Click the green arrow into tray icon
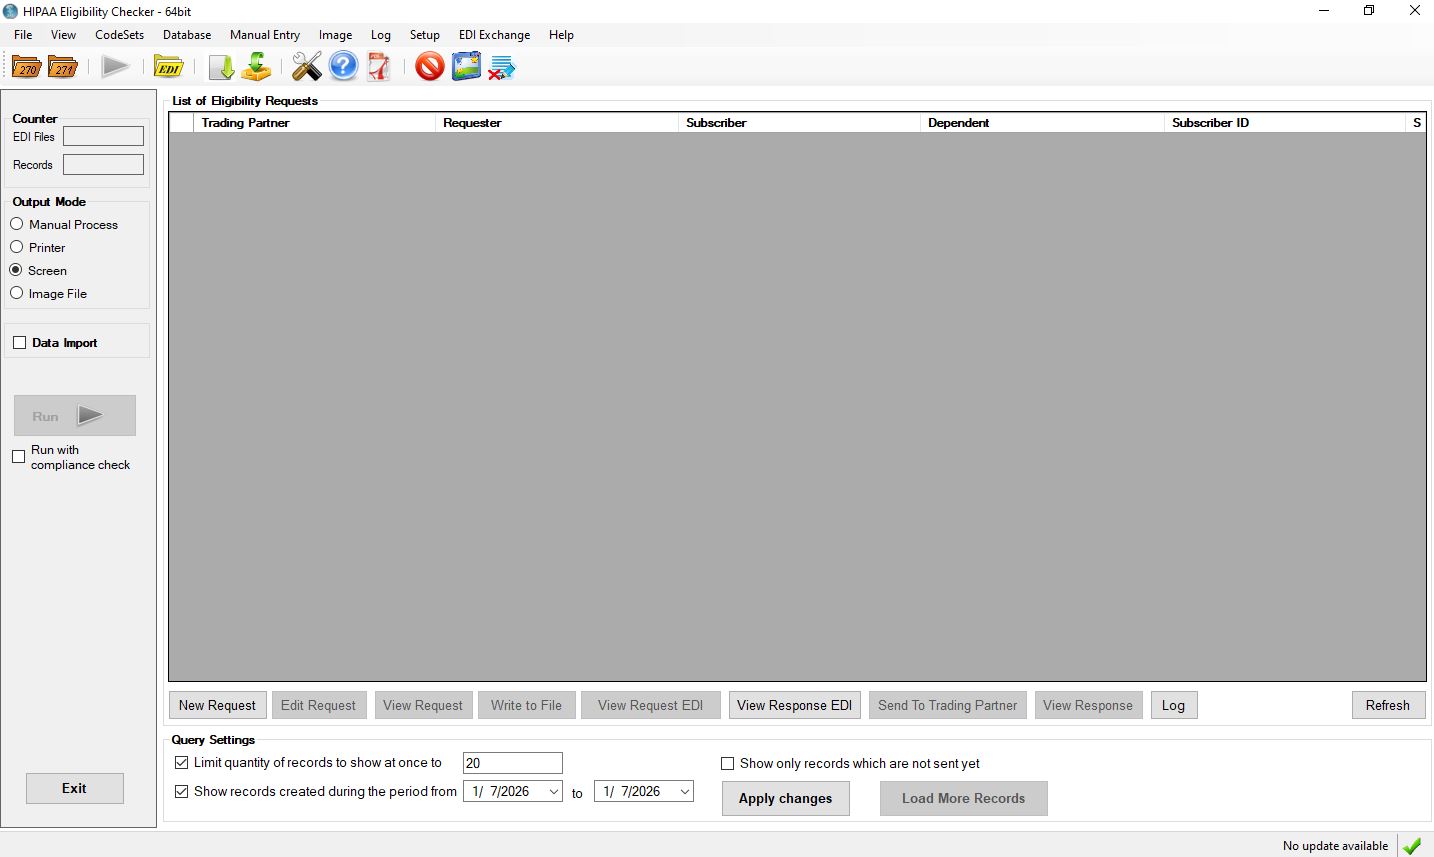1434x857 pixels. pos(257,67)
